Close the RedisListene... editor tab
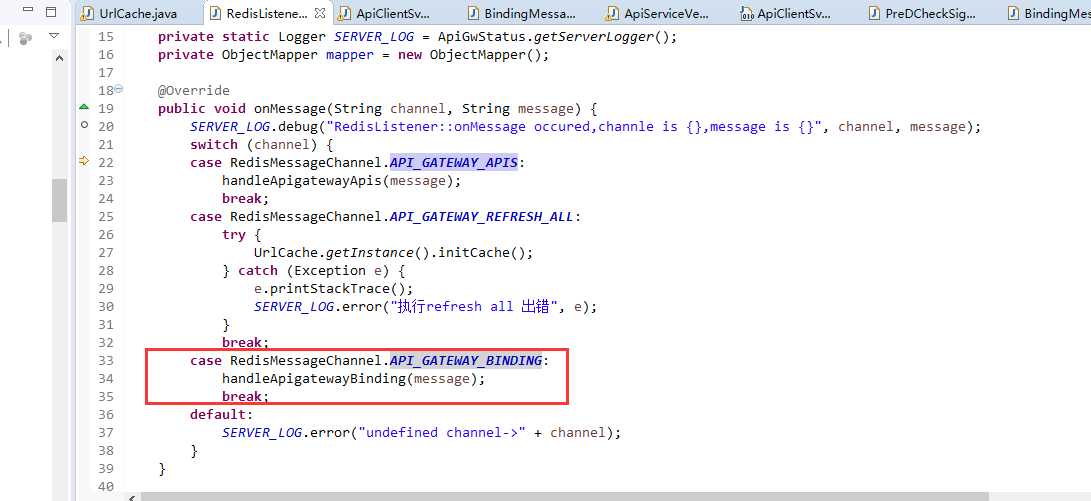Screen dimensions: 1091x501 pos(319,13)
